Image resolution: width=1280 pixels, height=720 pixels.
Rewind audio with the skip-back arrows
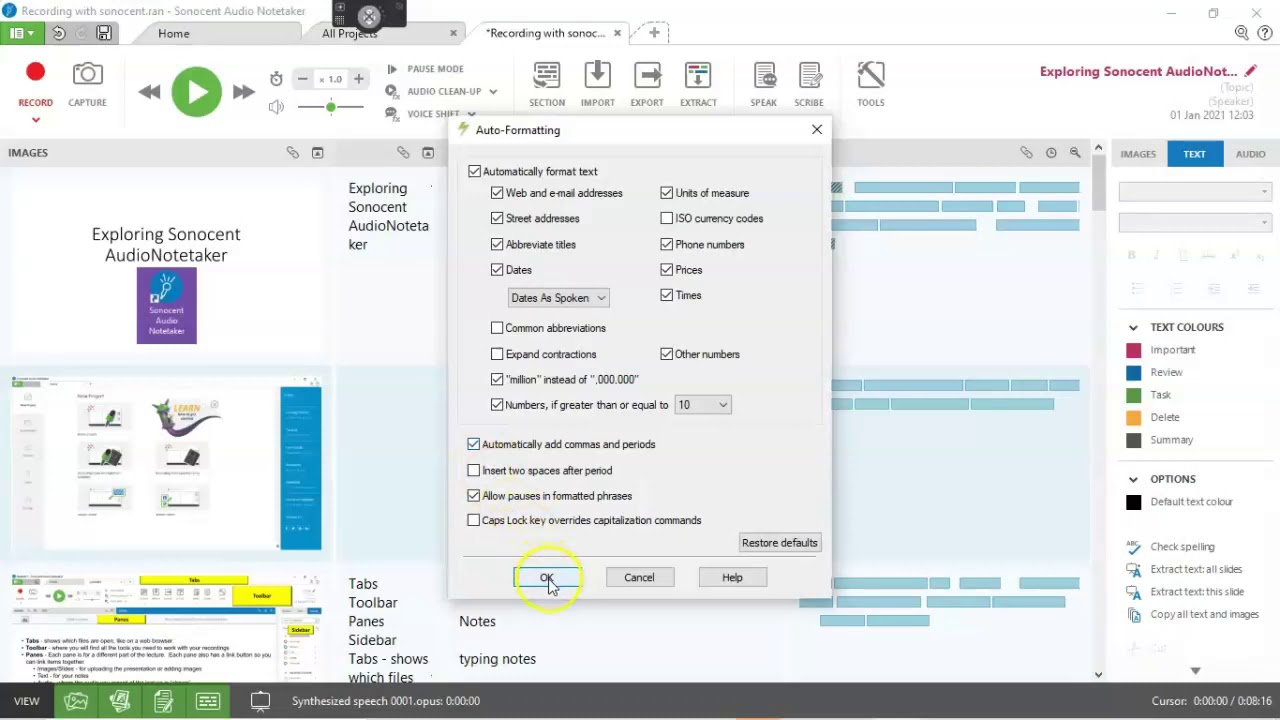pos(150,92)
